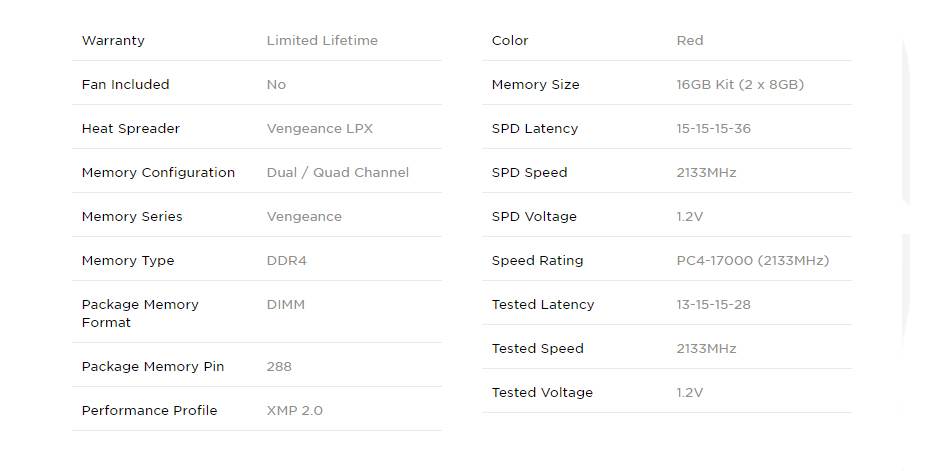
Task: Select the Dual / Quad Channel value
Action: click(337, 173)
